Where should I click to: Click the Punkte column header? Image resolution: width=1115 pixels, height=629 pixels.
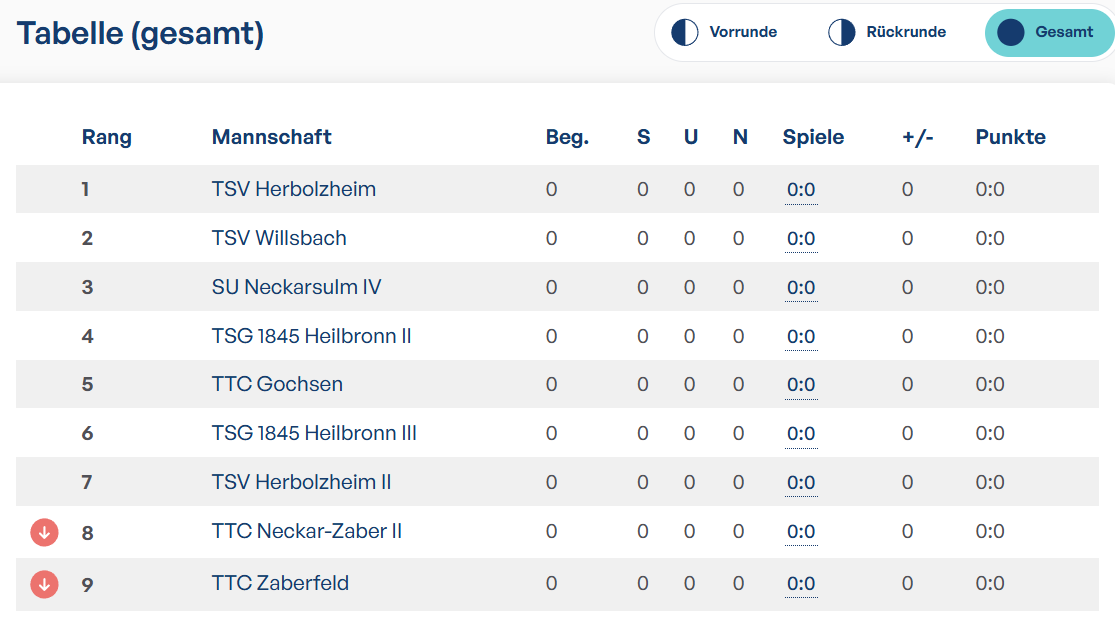point(1010,136)
